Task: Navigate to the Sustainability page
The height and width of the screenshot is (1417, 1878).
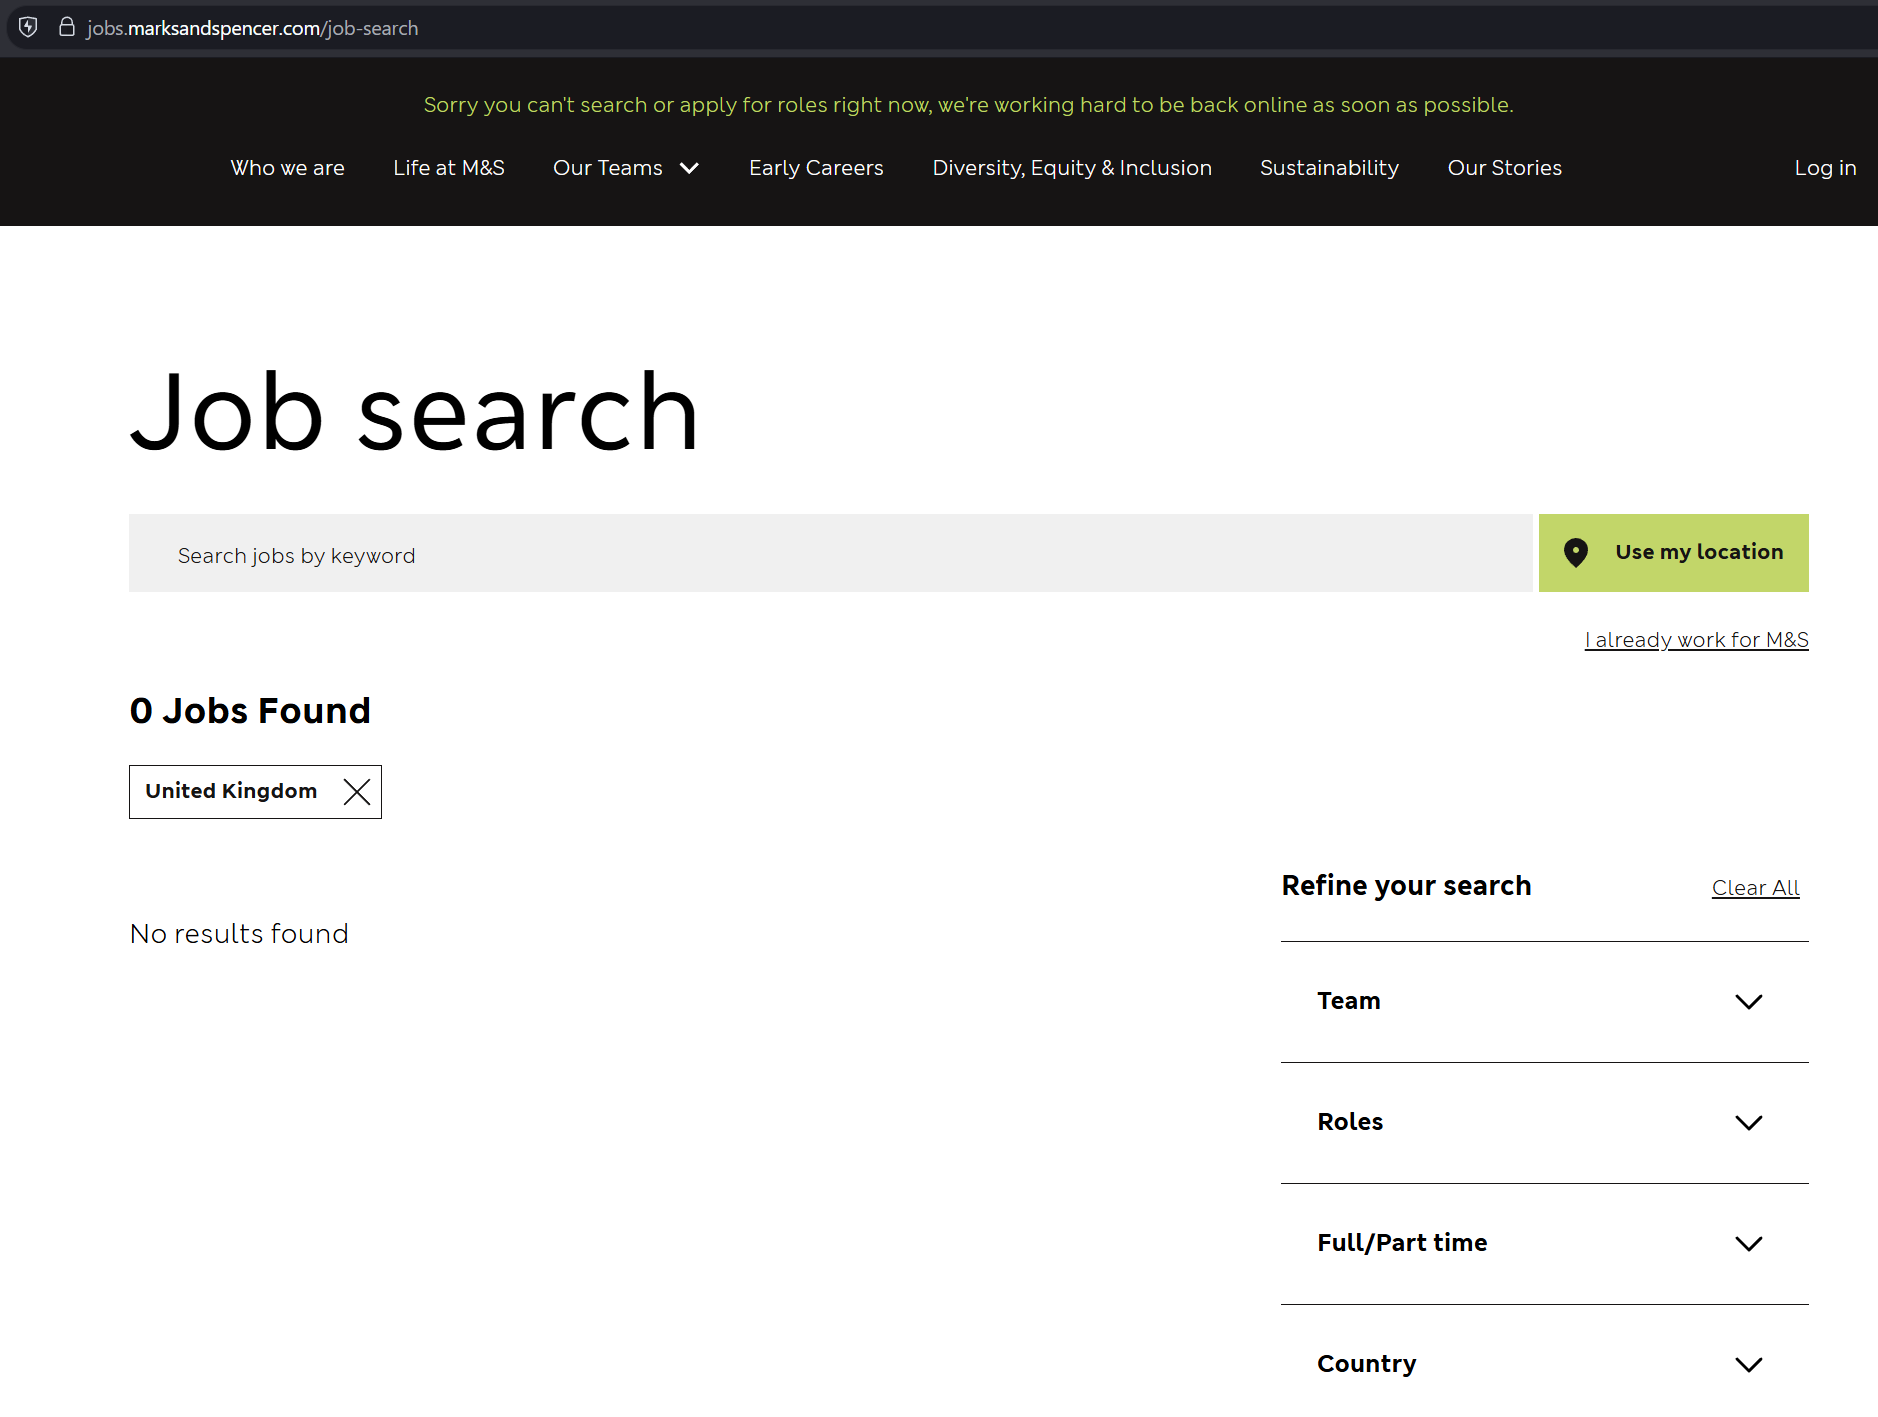Action: [1329, 168]
